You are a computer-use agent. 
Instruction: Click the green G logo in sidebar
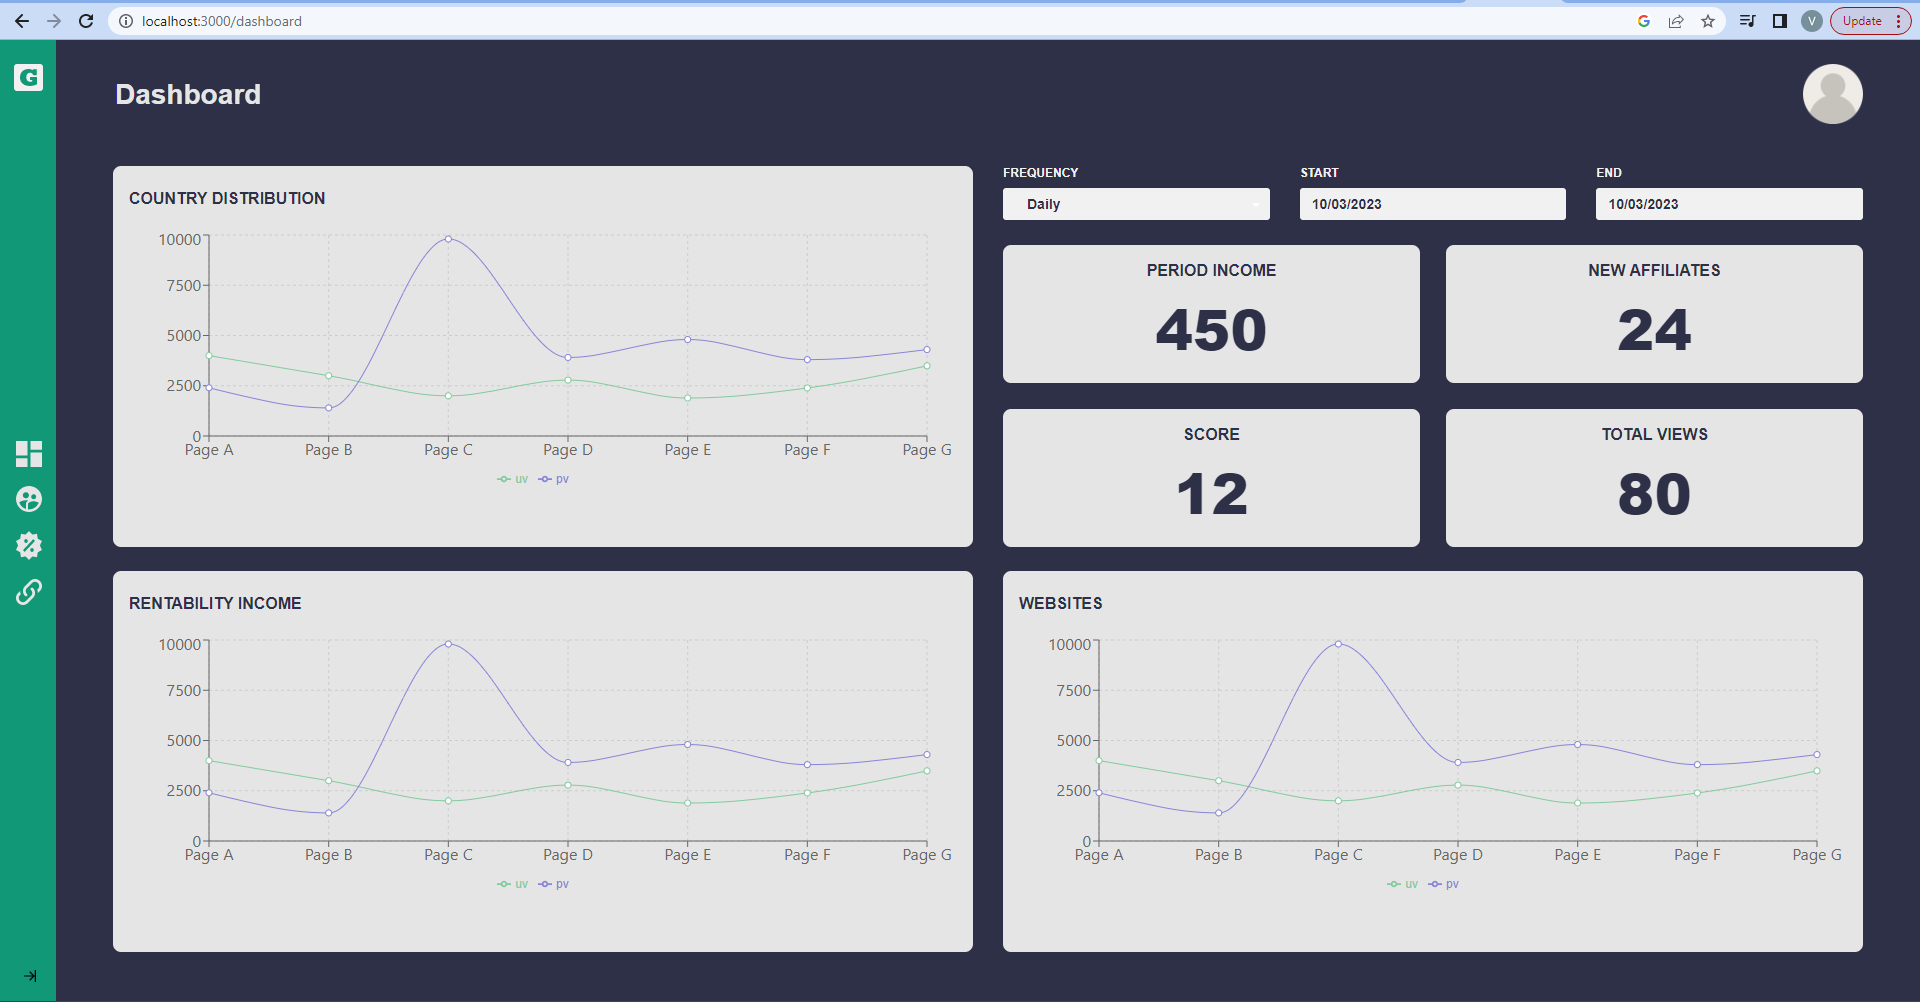point(28,77)
